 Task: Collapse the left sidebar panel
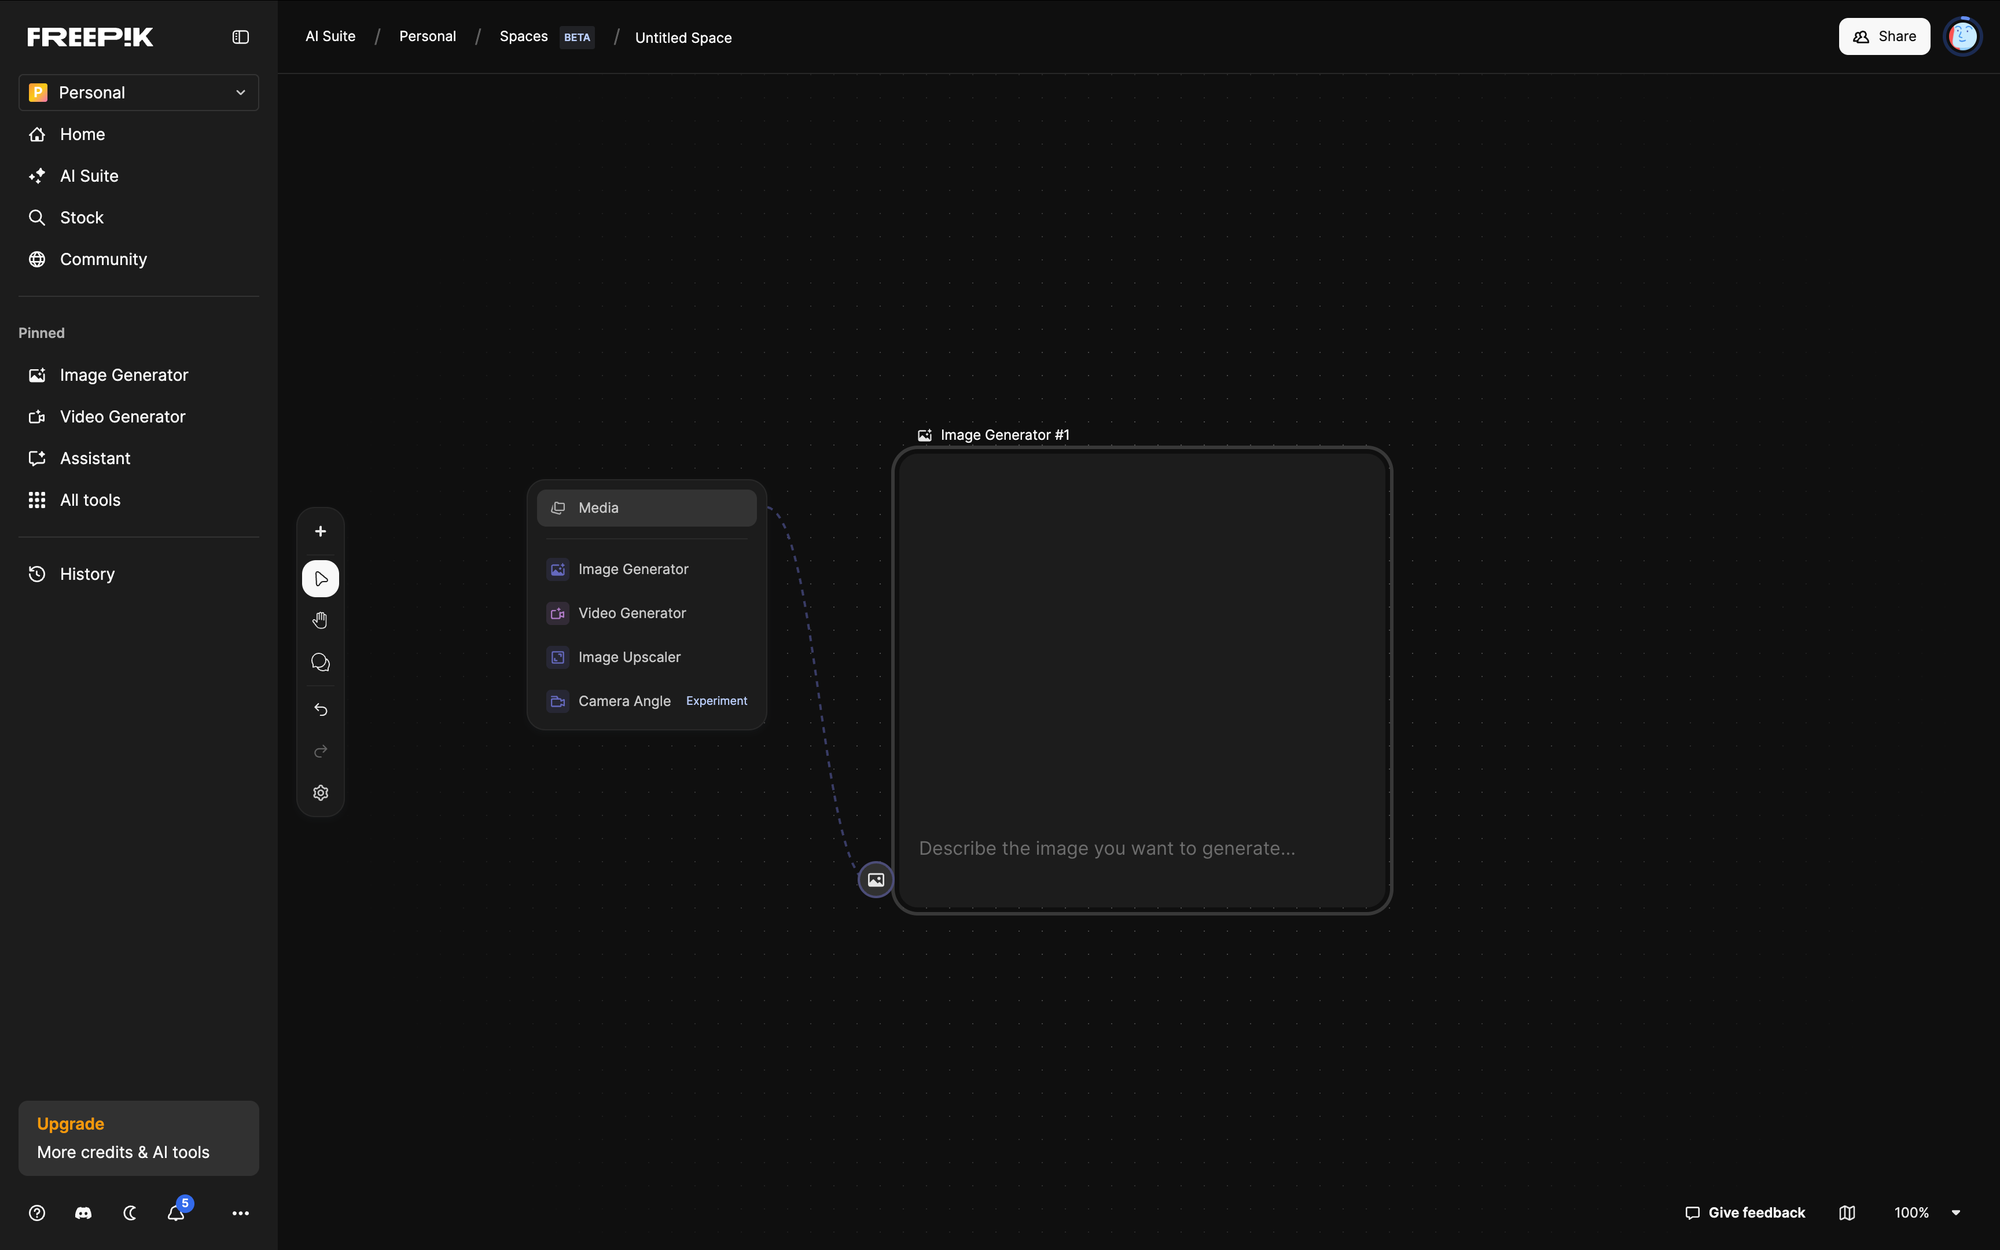coord(240,37)
